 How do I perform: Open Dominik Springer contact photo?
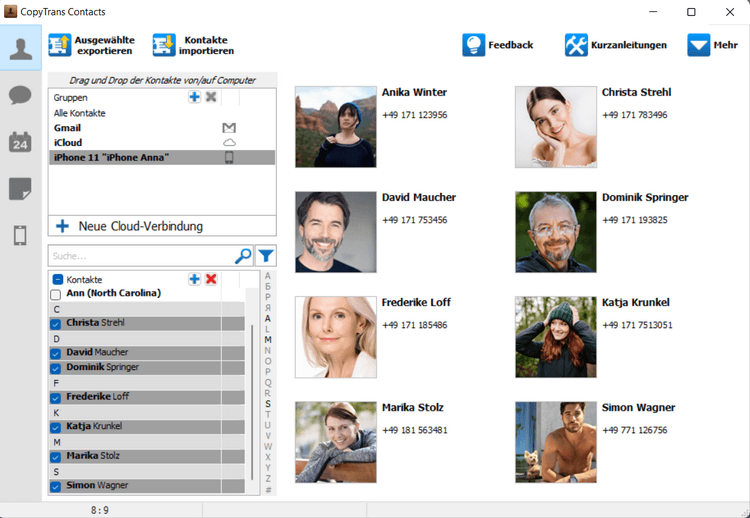[x=556, y=232]
